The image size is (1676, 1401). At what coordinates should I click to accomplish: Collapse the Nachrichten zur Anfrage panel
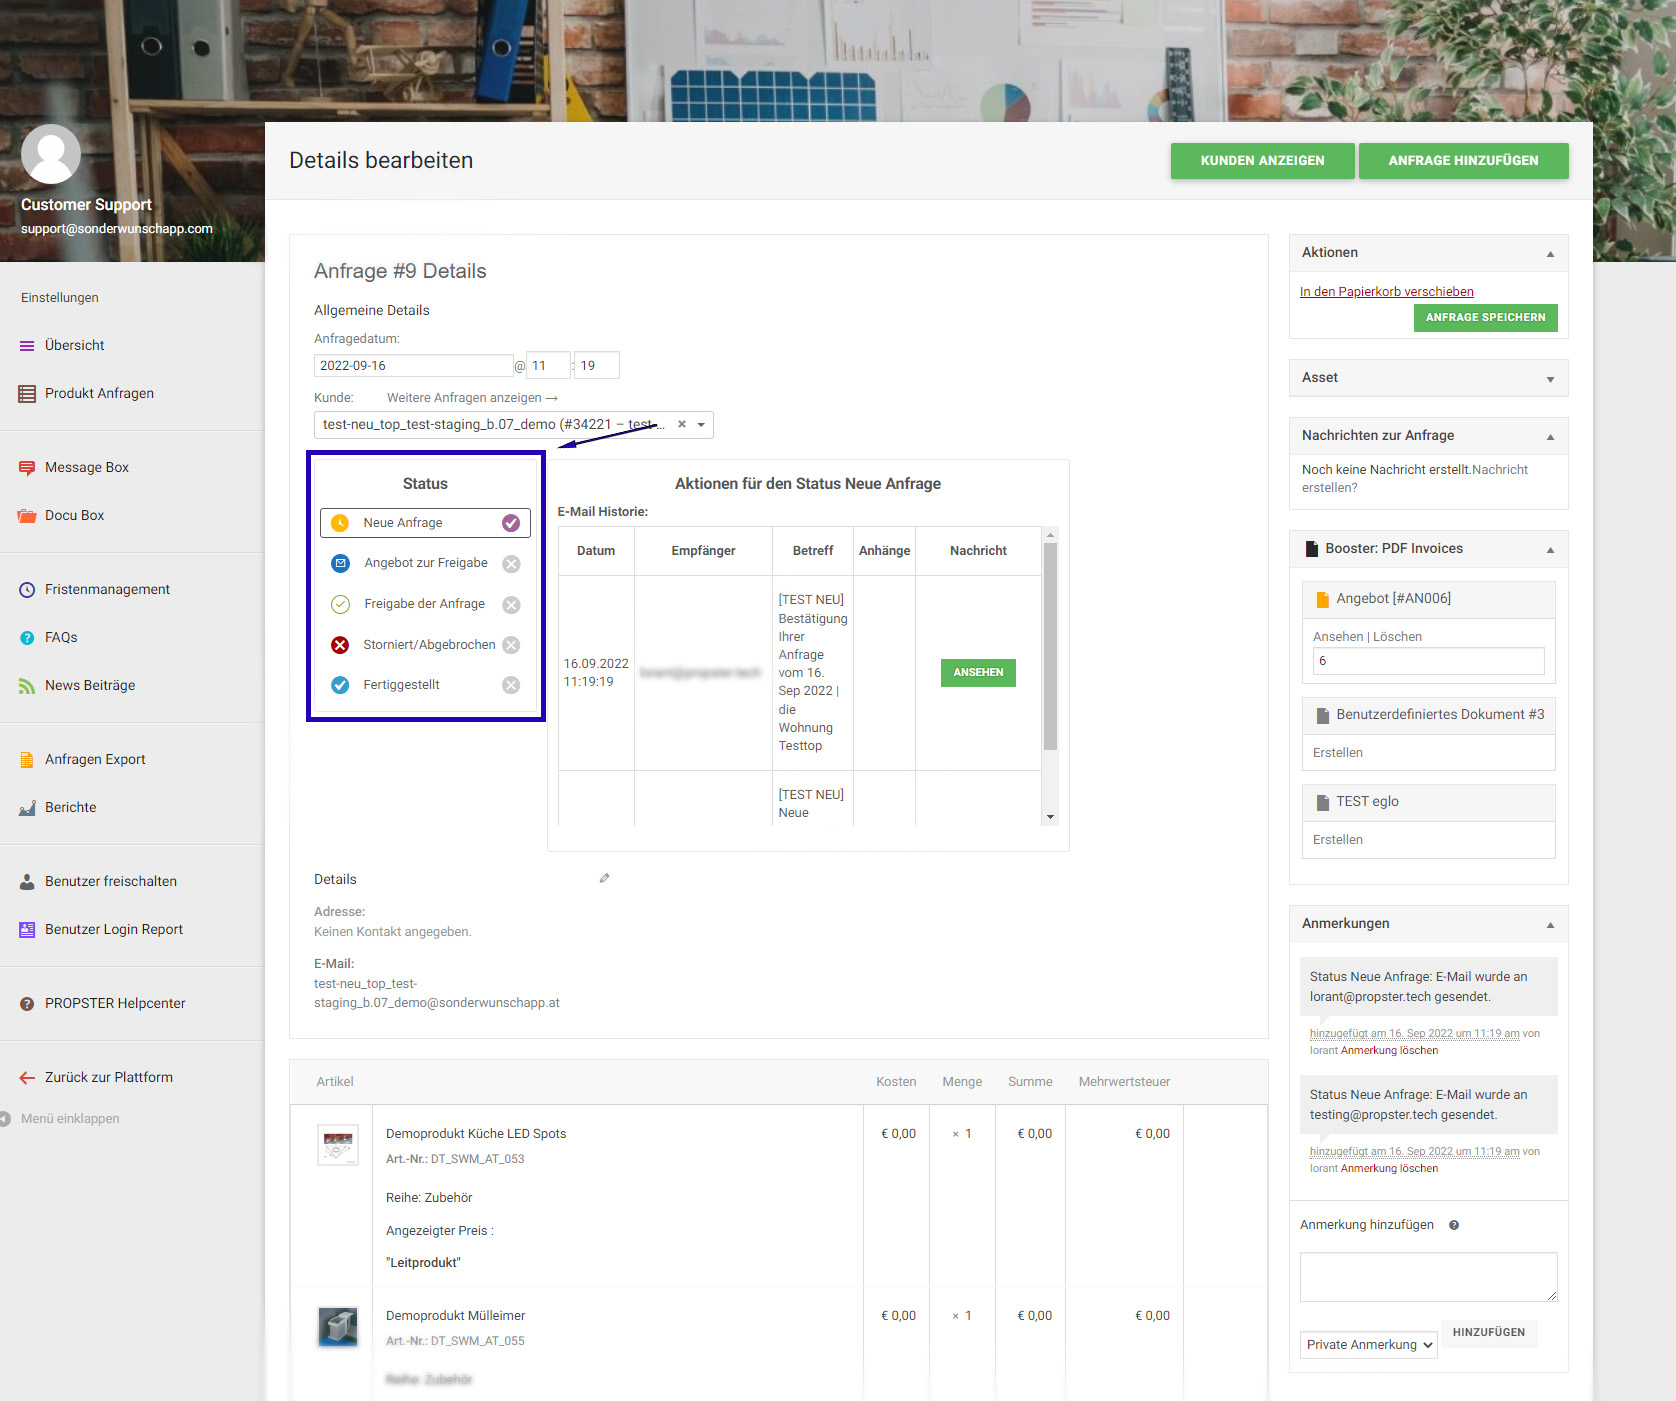click(x=1550, y=437)
